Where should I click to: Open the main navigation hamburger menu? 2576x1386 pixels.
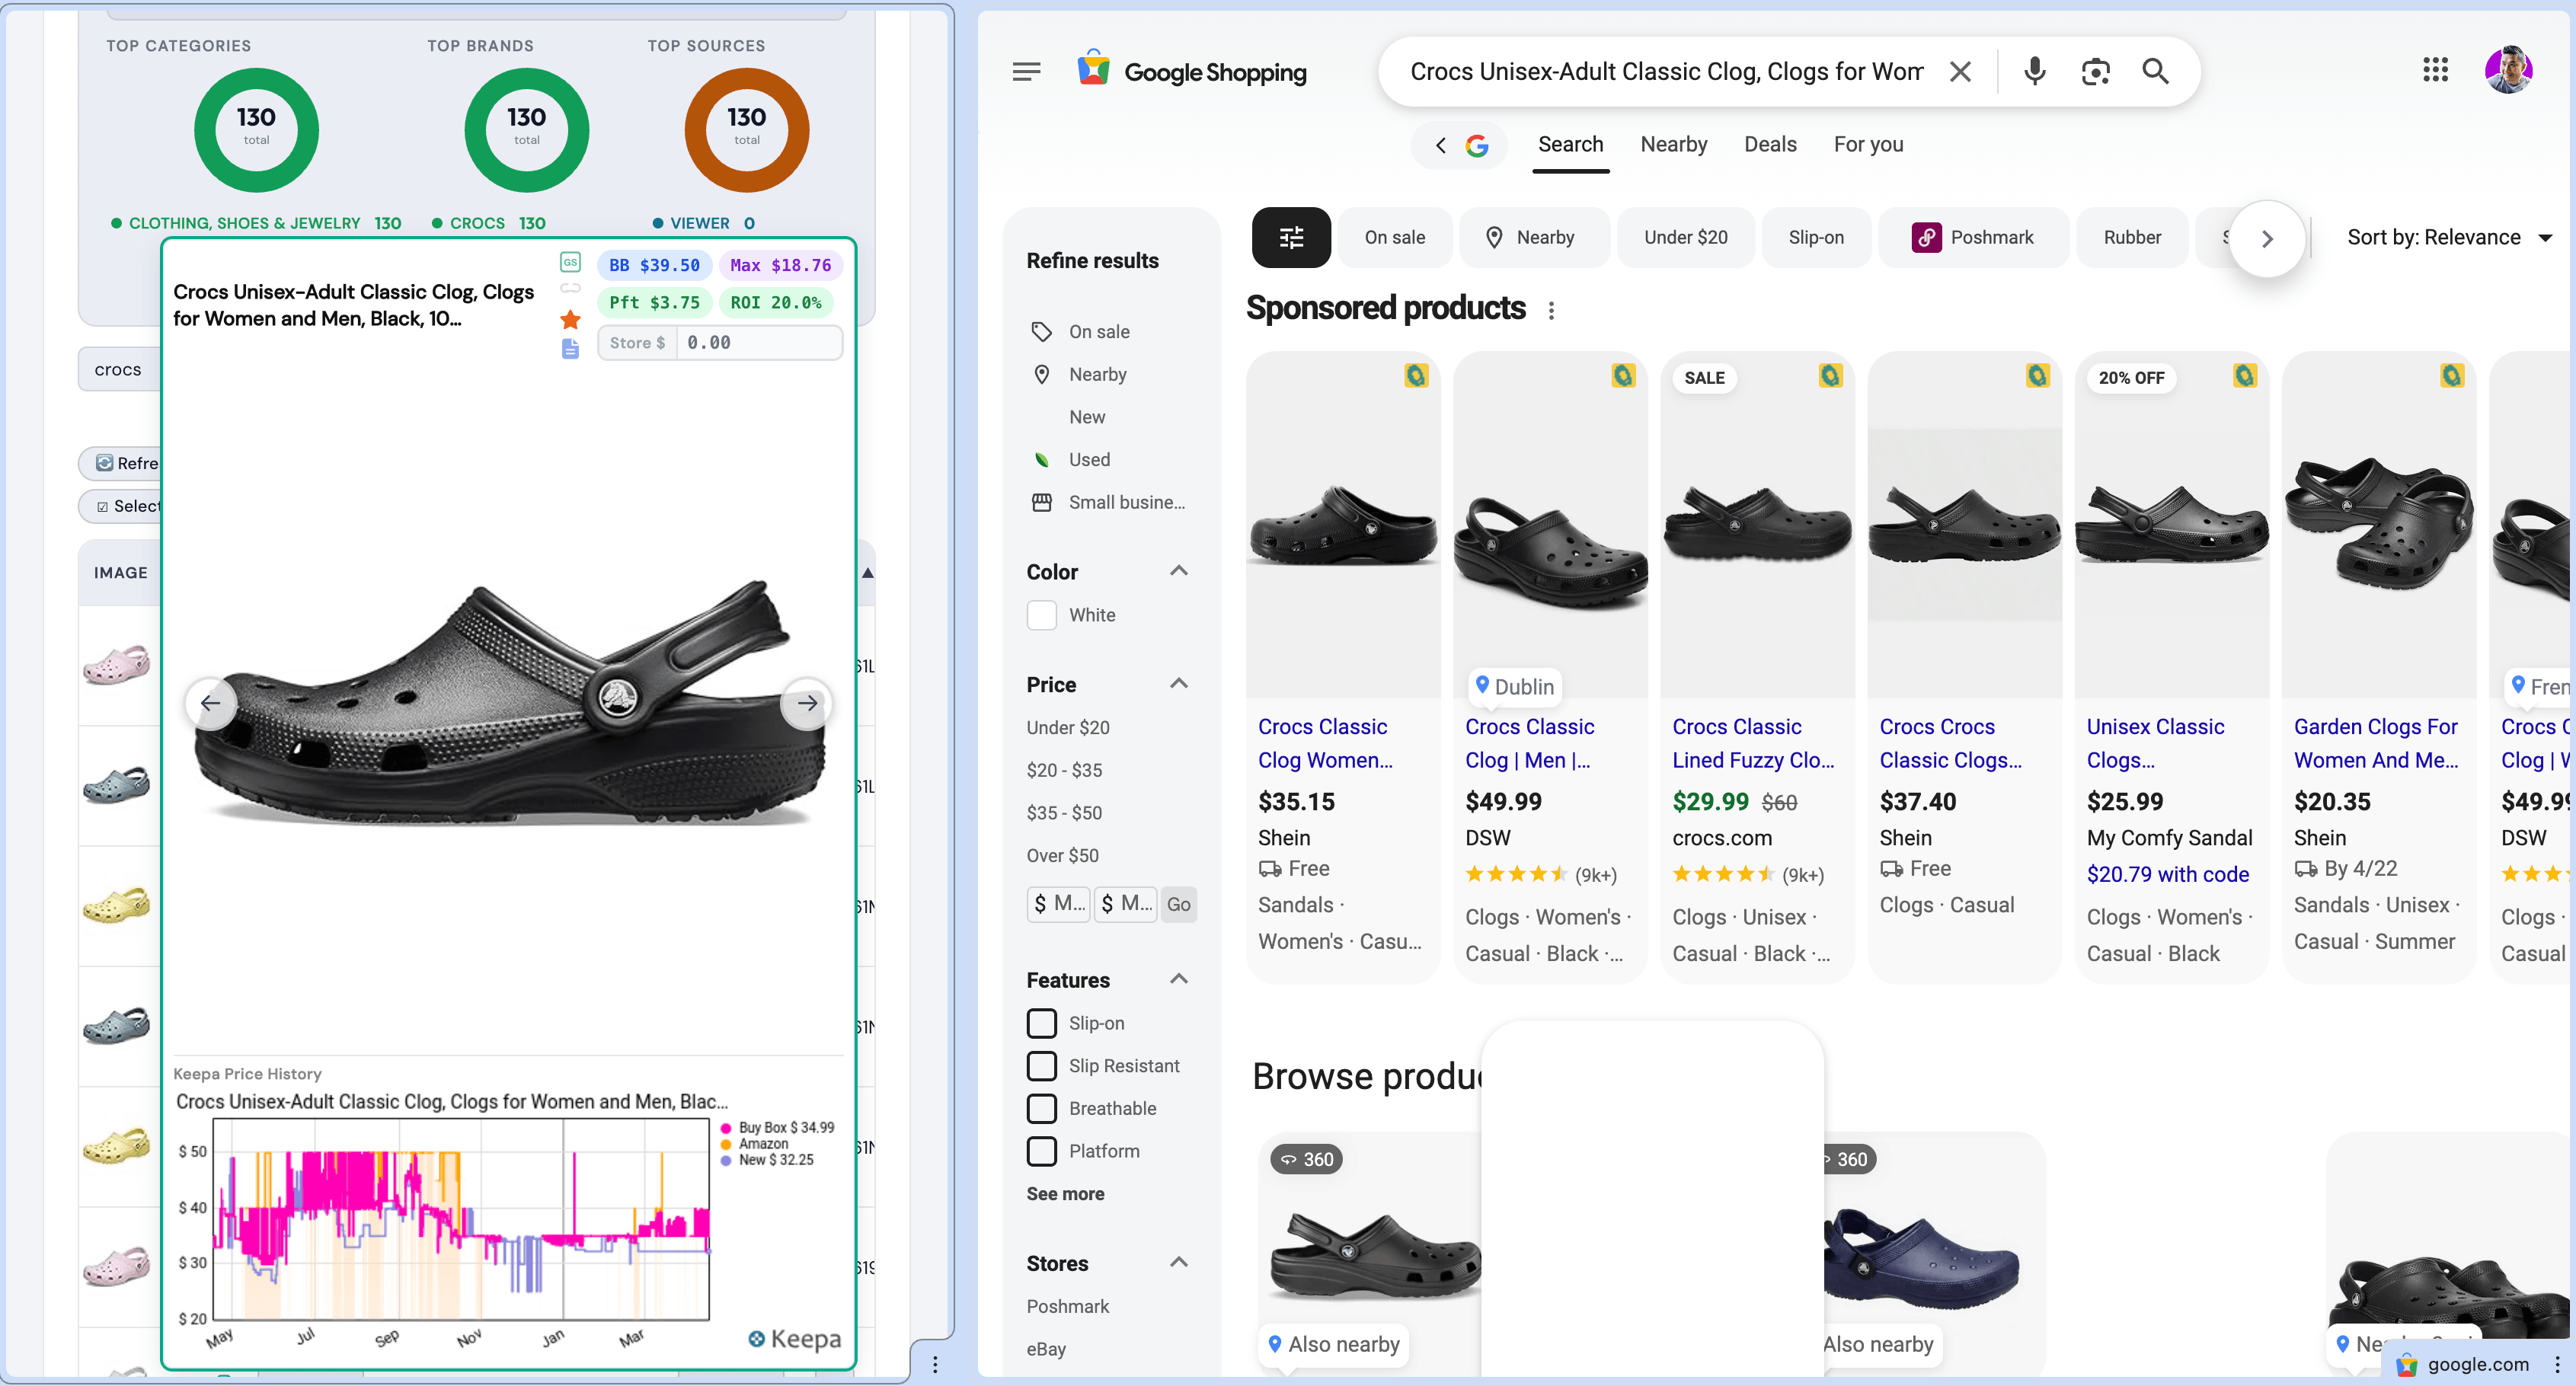(x=1026, y=70)
